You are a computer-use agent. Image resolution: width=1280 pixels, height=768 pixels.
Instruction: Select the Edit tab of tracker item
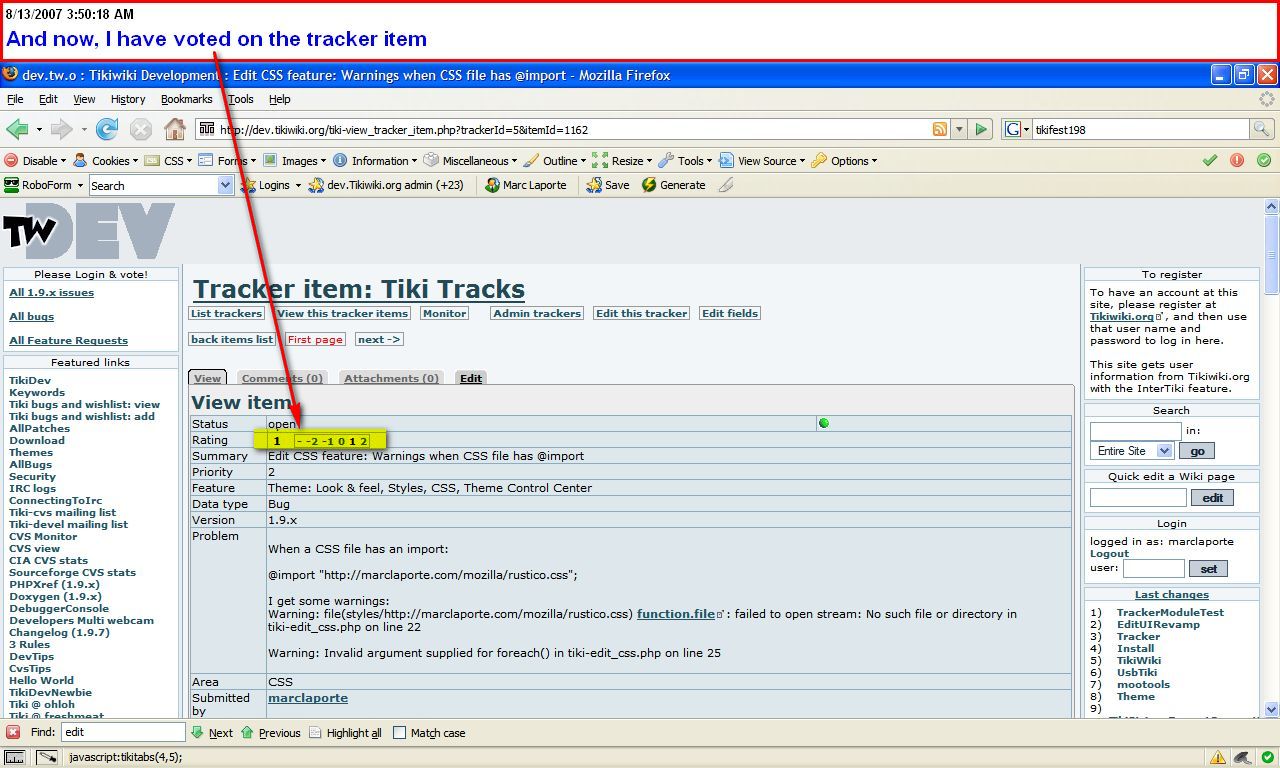471,378
